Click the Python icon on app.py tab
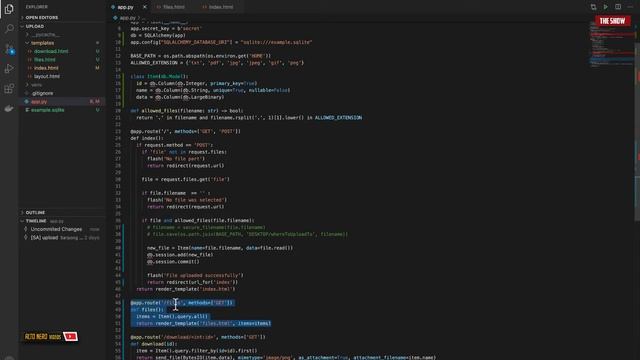640x360 pixels. tap(113, 7)
